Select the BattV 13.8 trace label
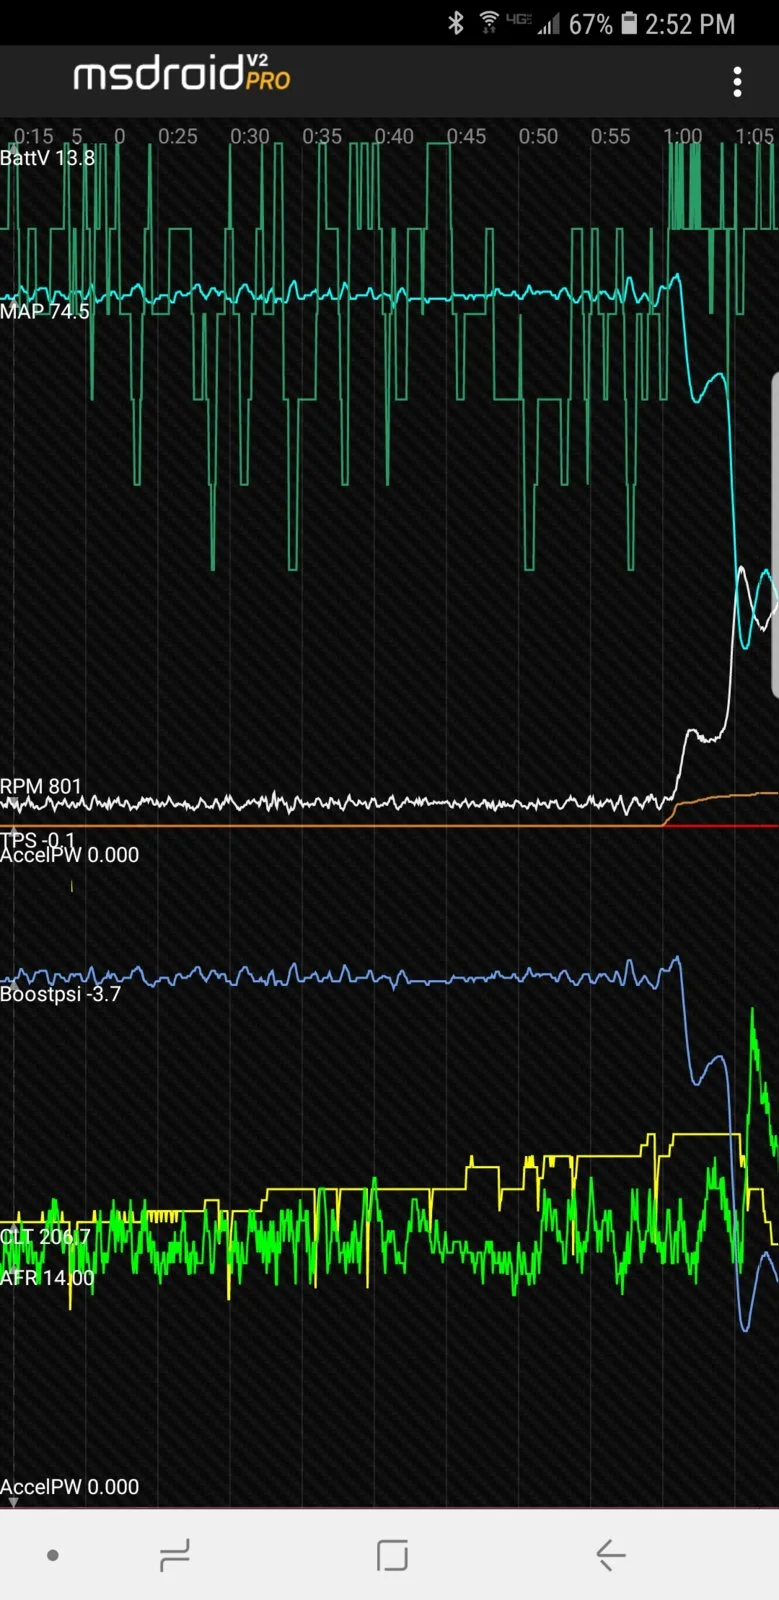The height and width of the screenshot is (1600, 779). 47,158
